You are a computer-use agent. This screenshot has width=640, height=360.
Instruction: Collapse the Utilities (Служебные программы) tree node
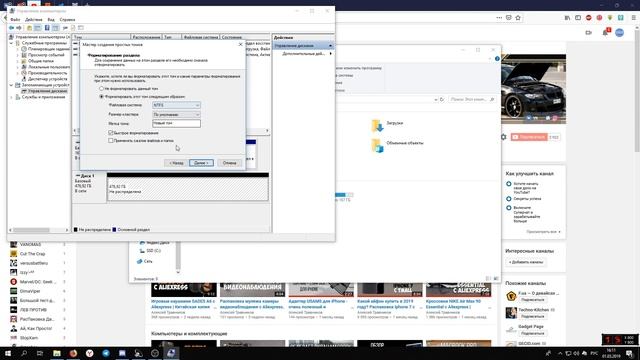coord(11,43)
